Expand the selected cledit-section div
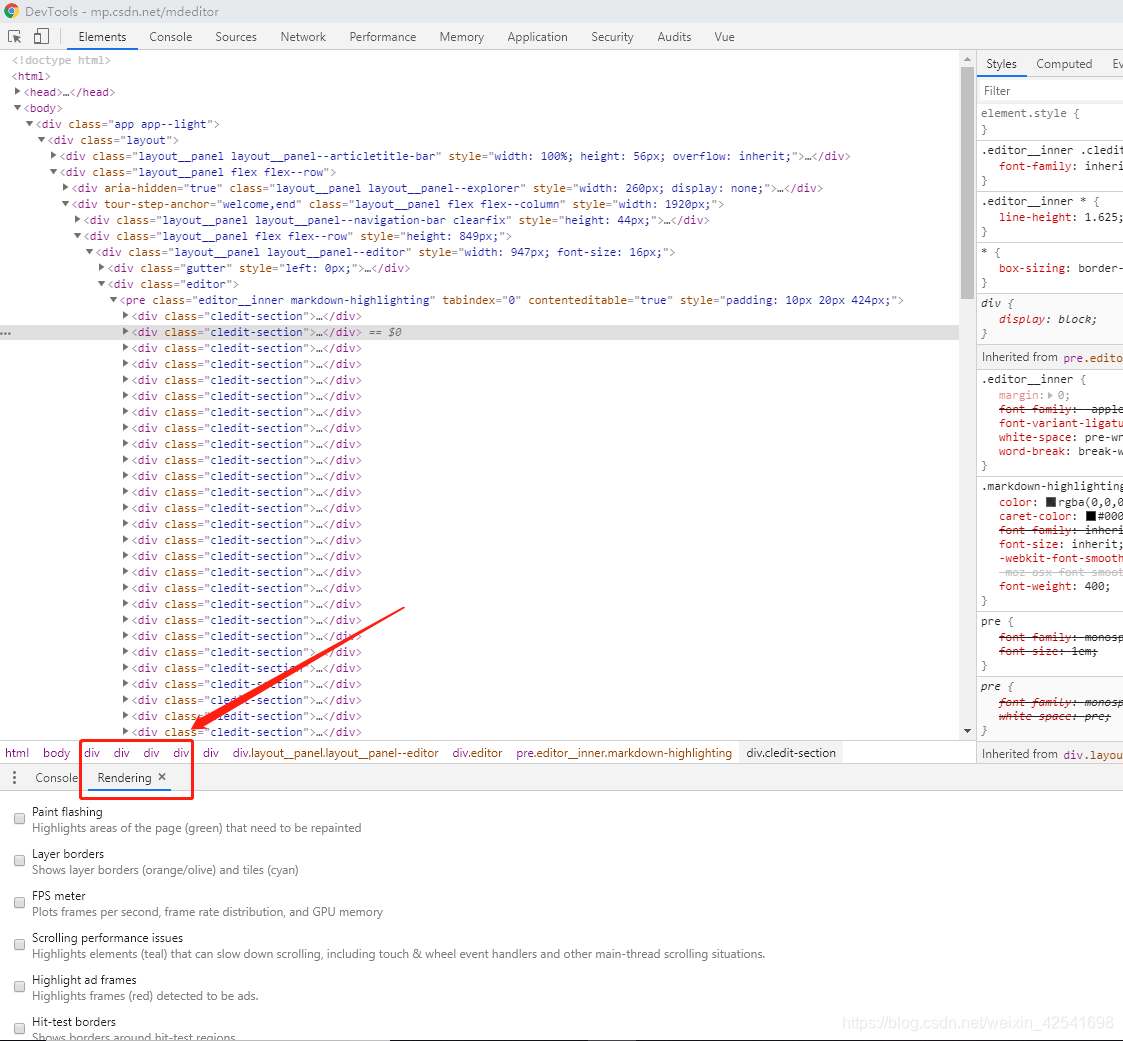1123x1041 pixels. [x=125, y=331]
